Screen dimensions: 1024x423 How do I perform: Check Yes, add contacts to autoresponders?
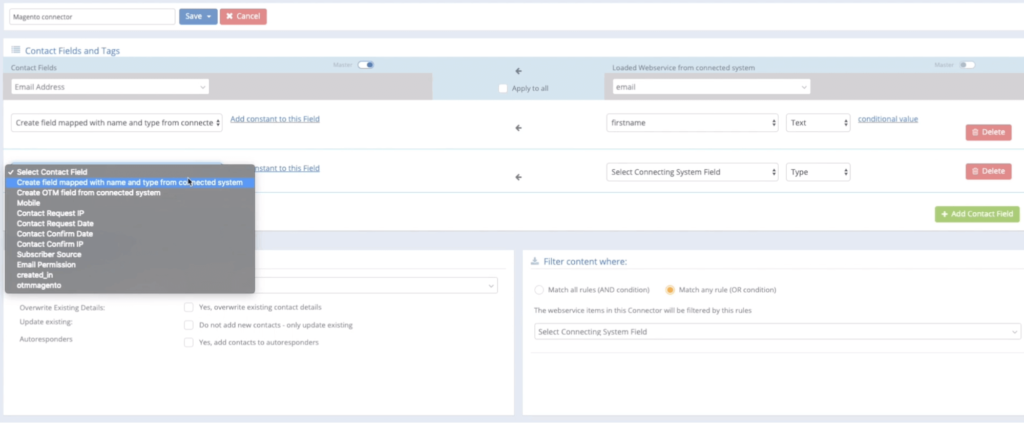pyautogui.click(x=189, y=342)
